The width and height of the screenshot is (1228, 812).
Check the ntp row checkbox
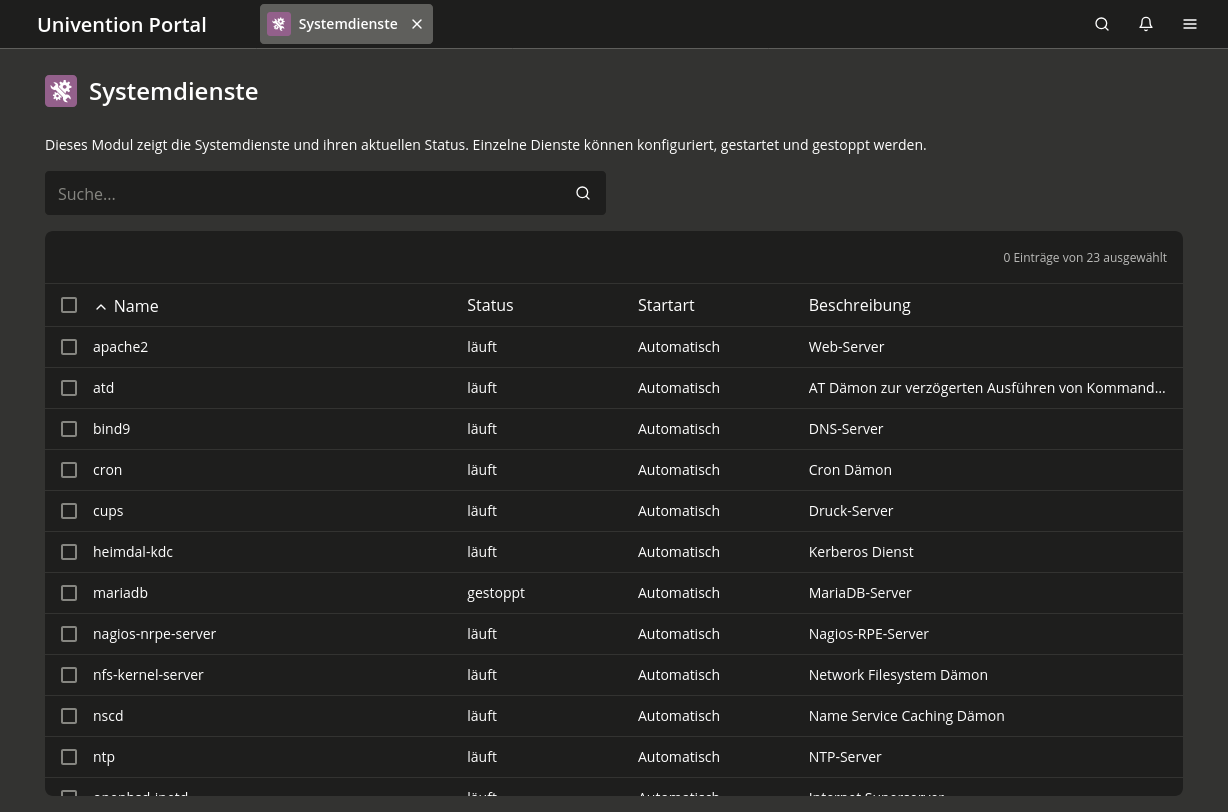(x=69, y=757)
